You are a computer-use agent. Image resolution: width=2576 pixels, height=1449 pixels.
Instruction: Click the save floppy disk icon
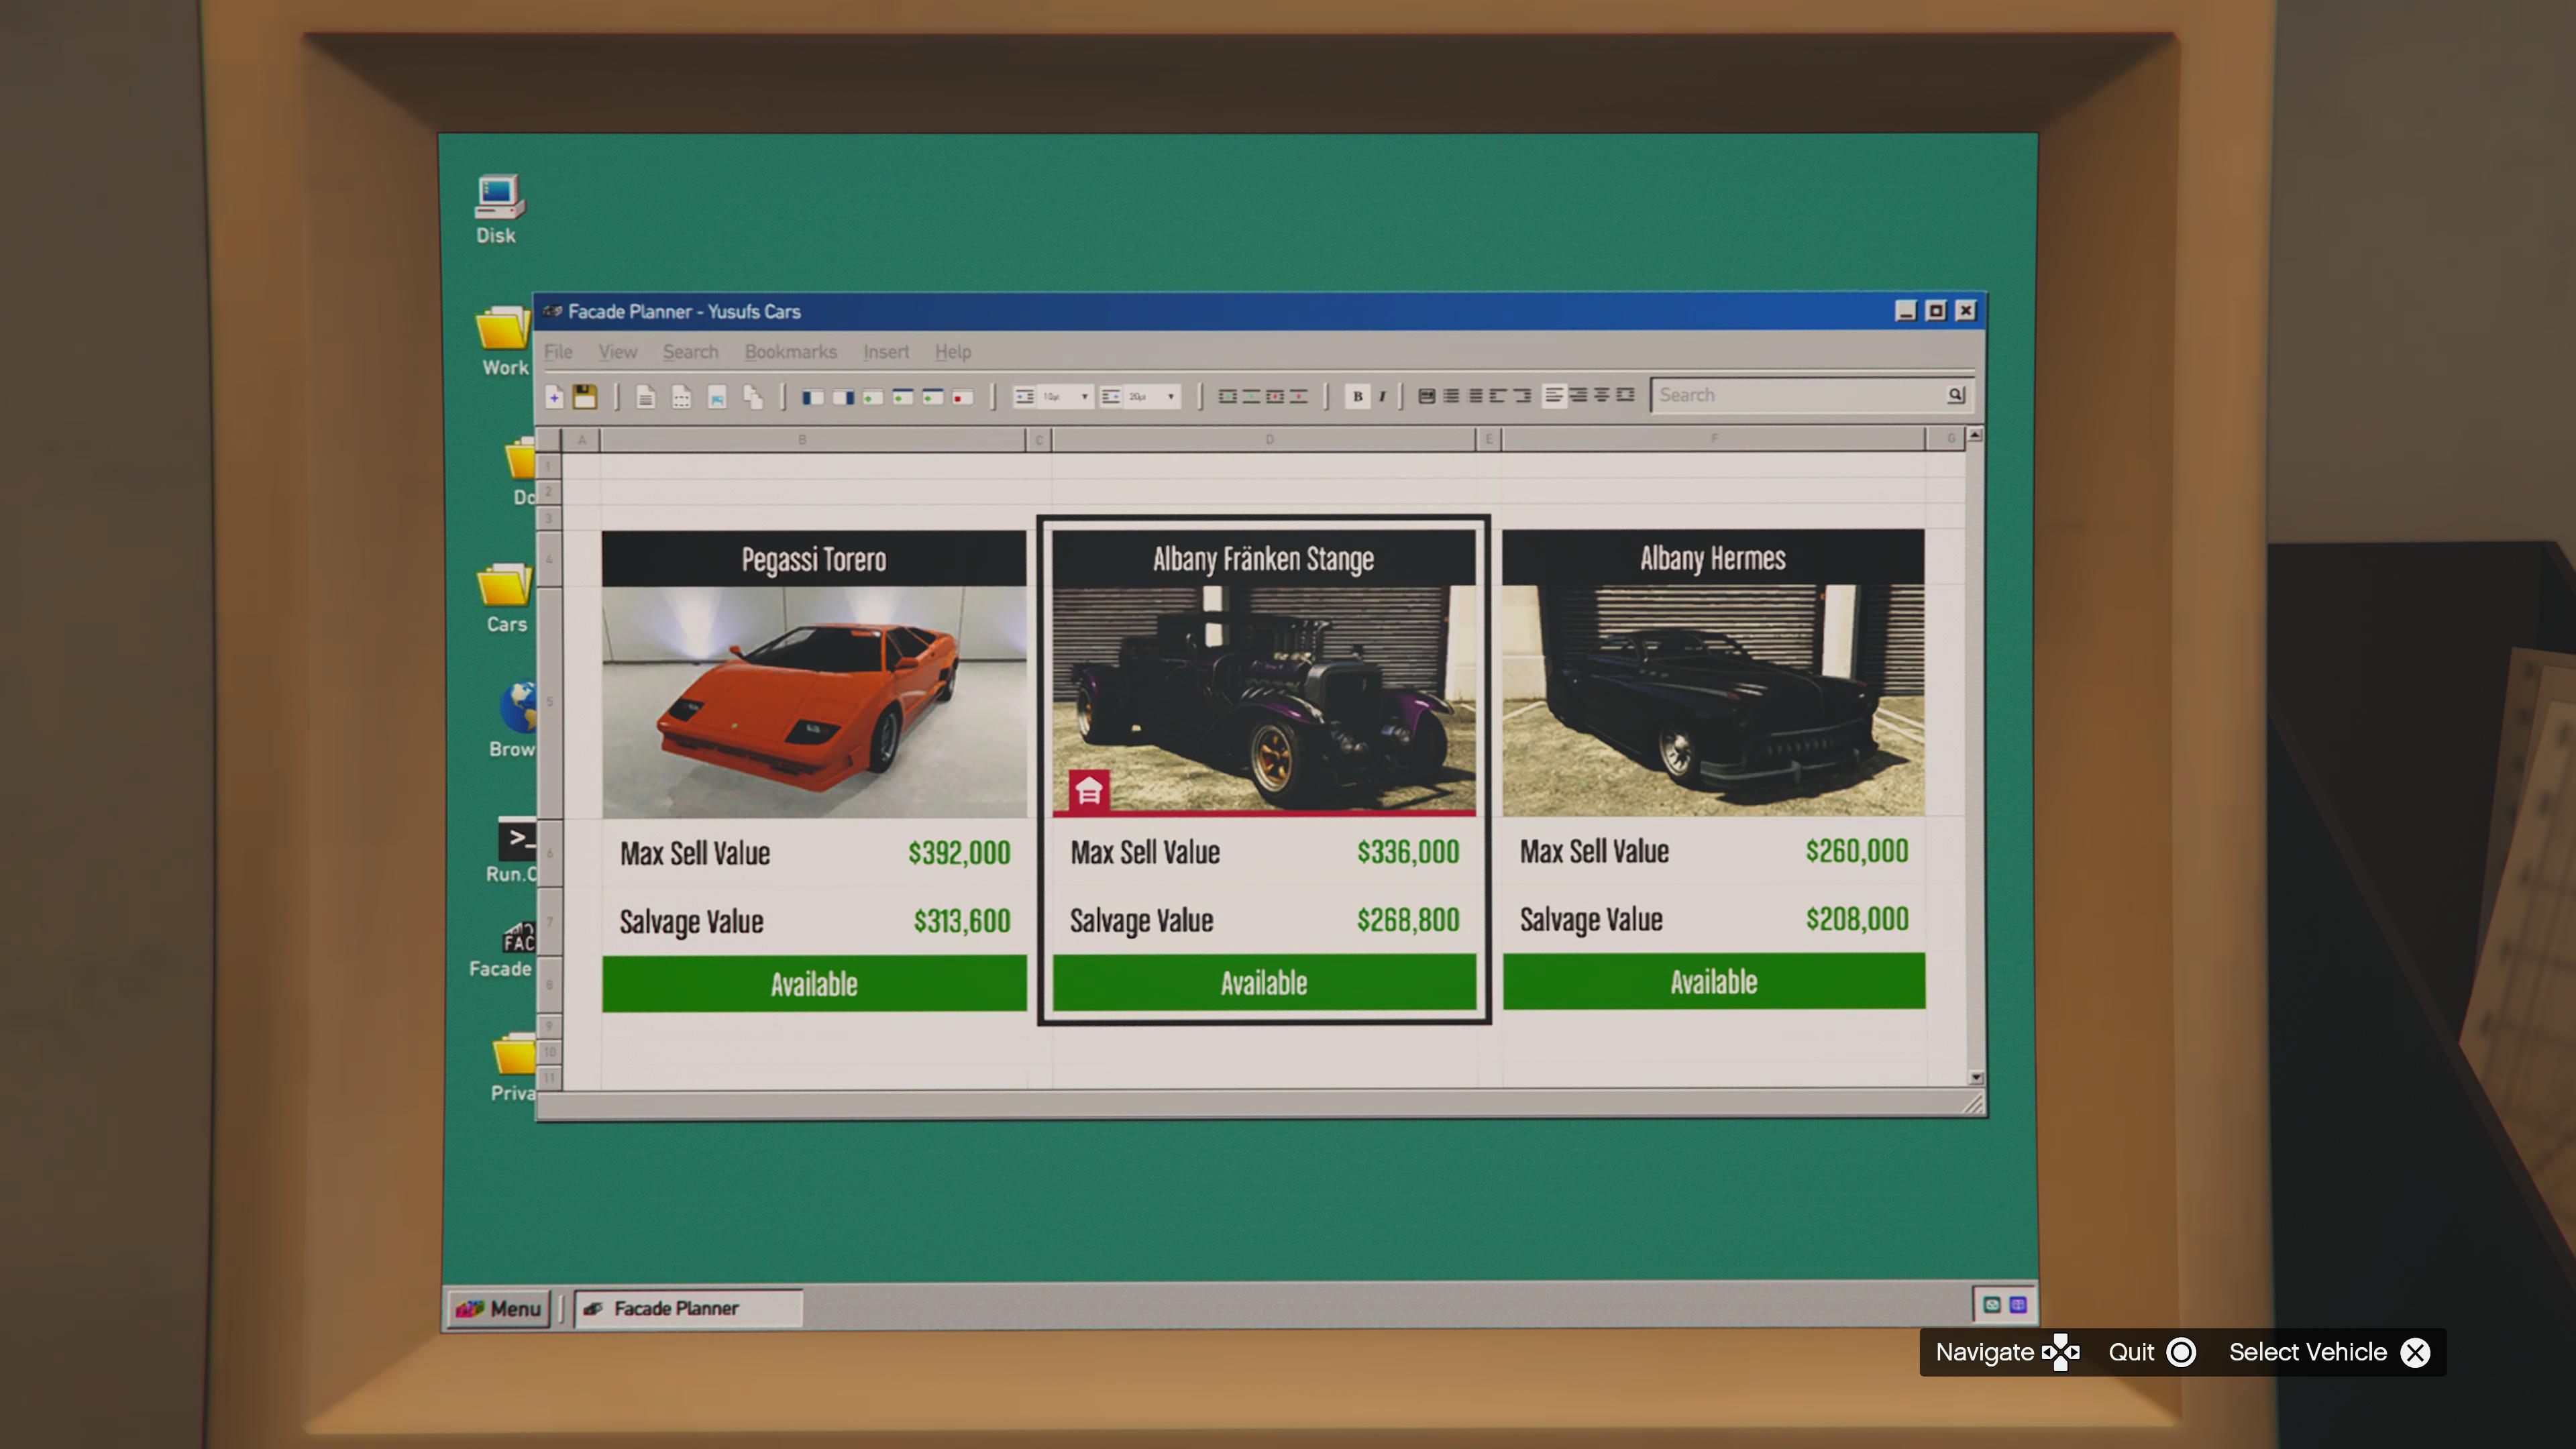tap(585, 397)
